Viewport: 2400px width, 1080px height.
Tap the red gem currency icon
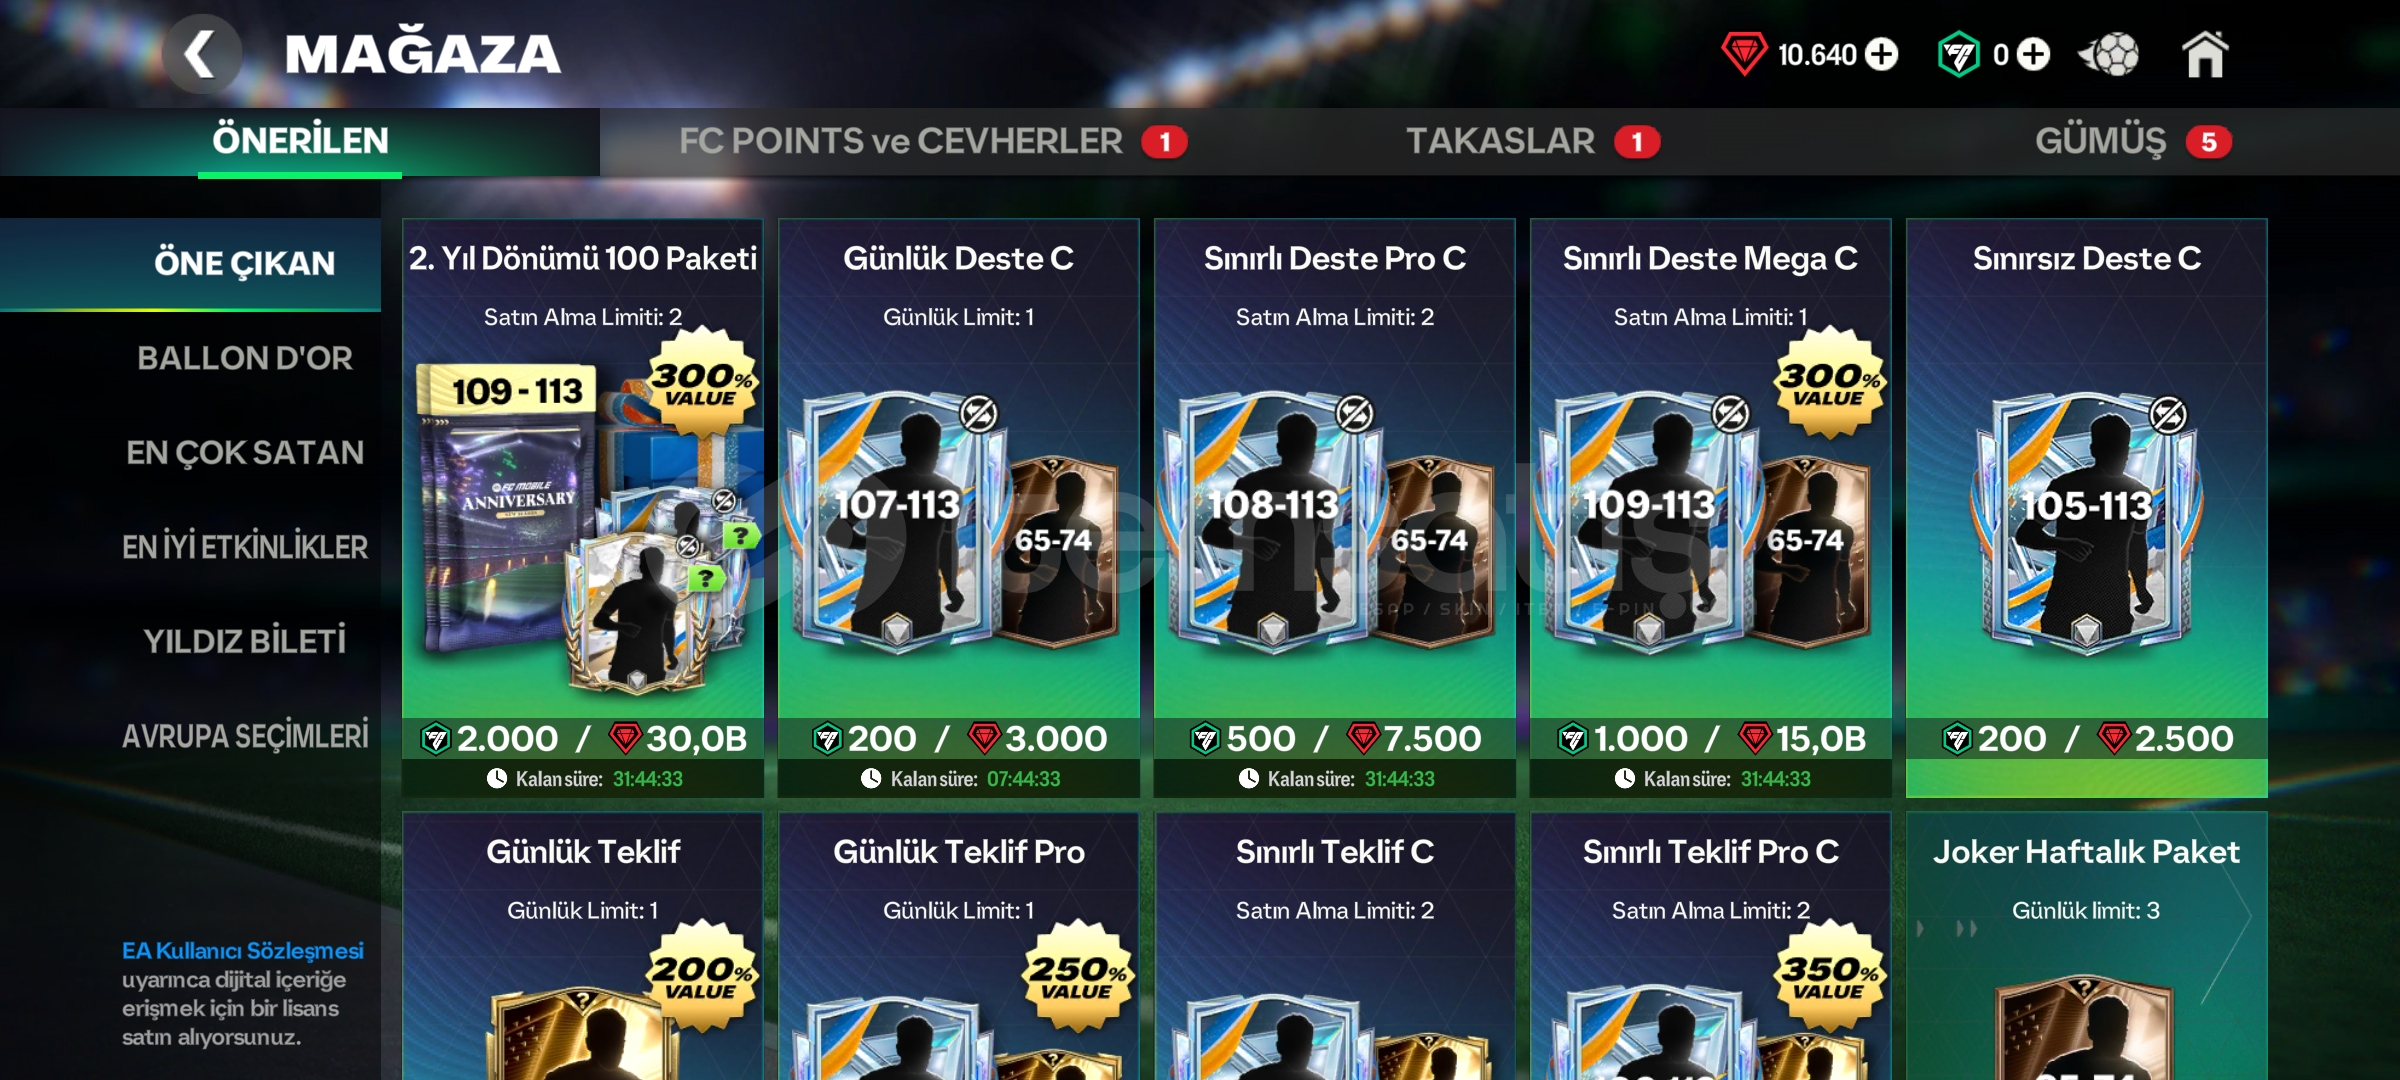tap(1744, 54)
